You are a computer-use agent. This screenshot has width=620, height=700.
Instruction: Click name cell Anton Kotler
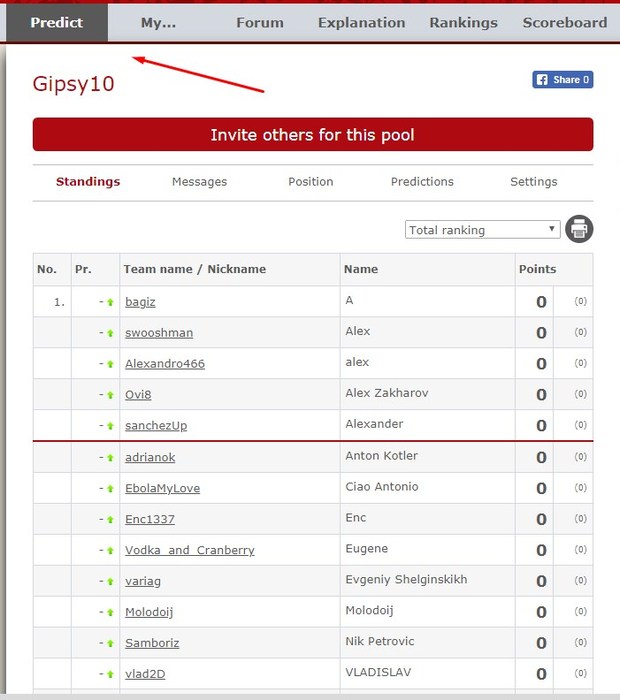(382, 456)
